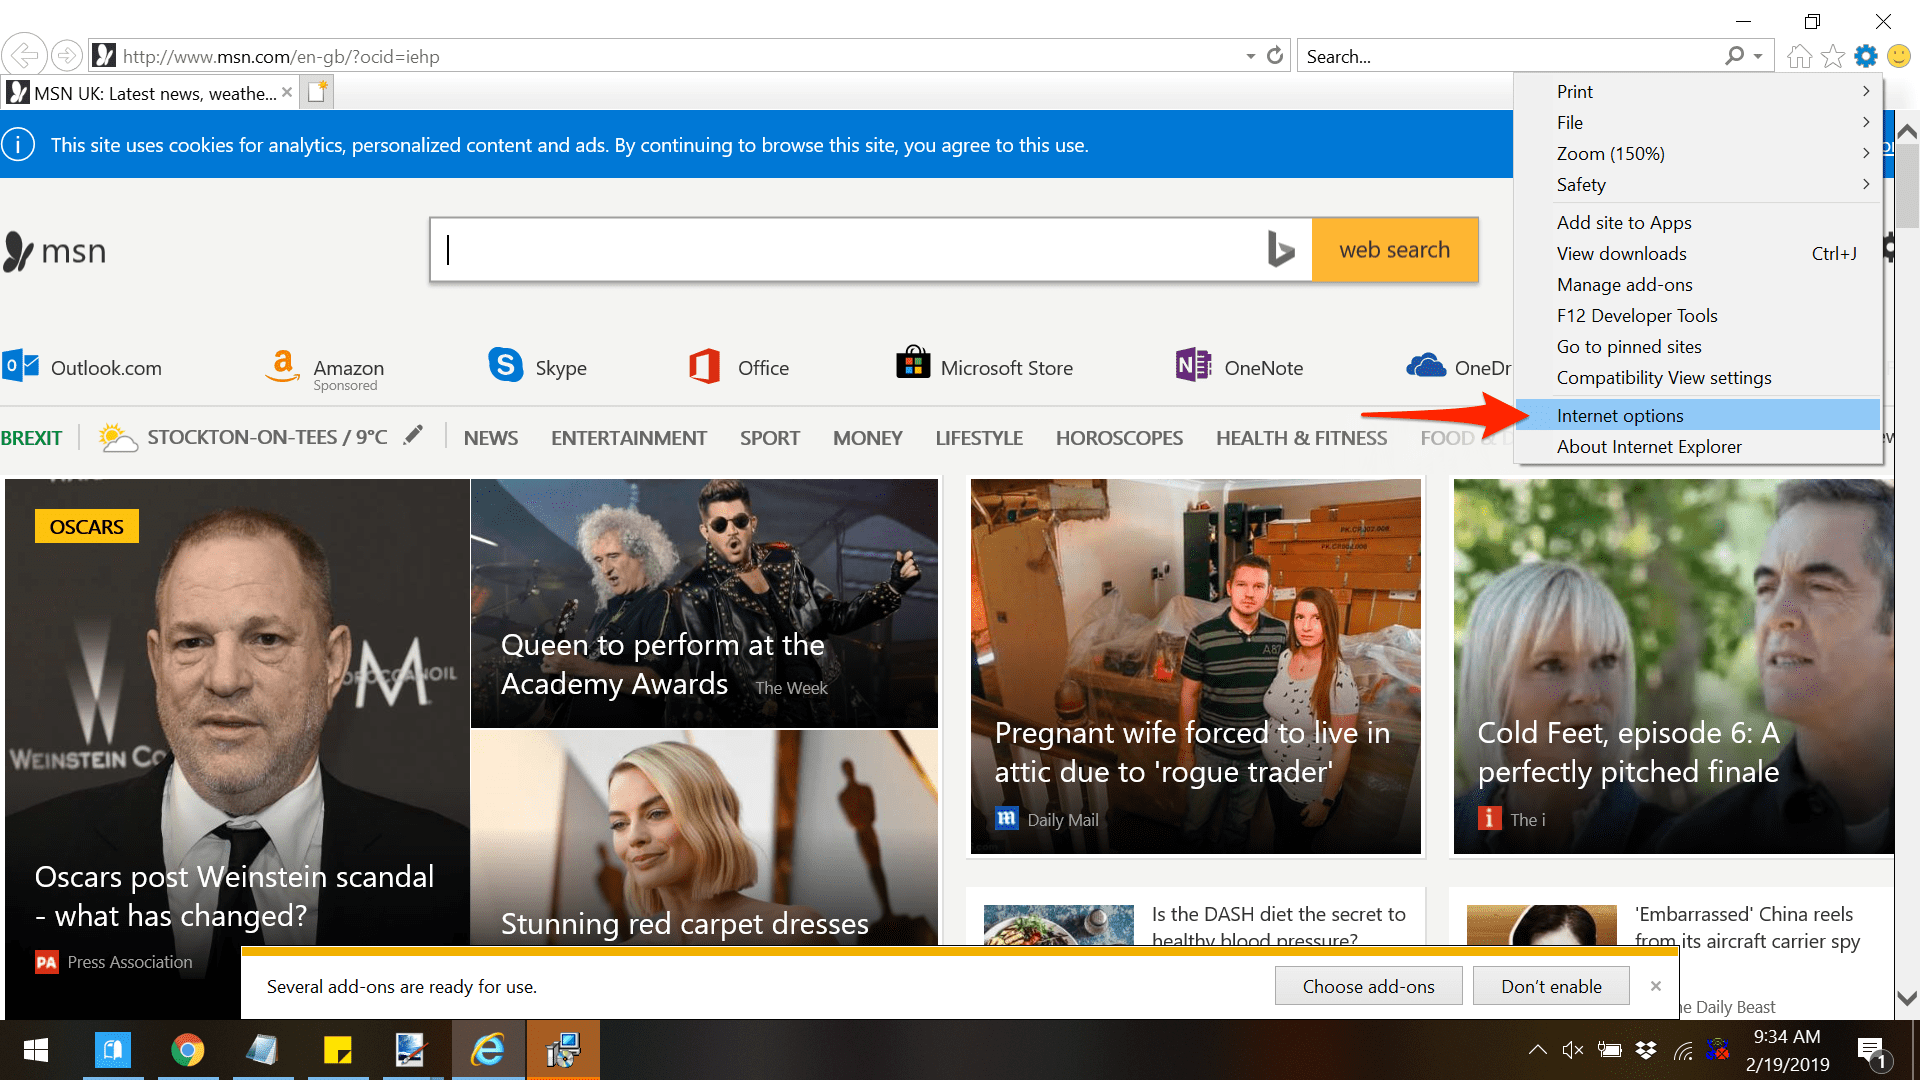Open a new tab with the blank tab button
The width and height of the screenshot is (1920, 1080).
tap(318, 92)
